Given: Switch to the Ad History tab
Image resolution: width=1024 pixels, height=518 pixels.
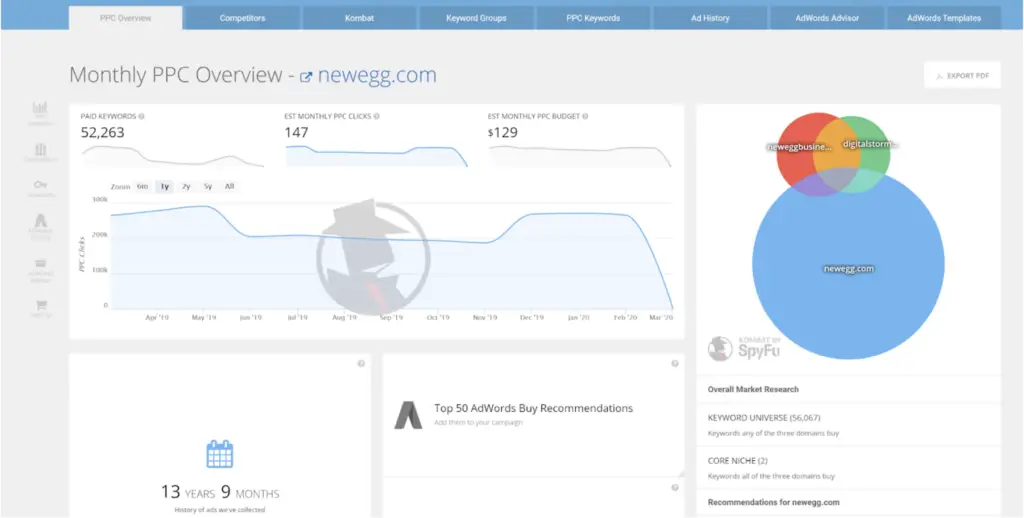Looking at the screenshot, I should [709, 18].
